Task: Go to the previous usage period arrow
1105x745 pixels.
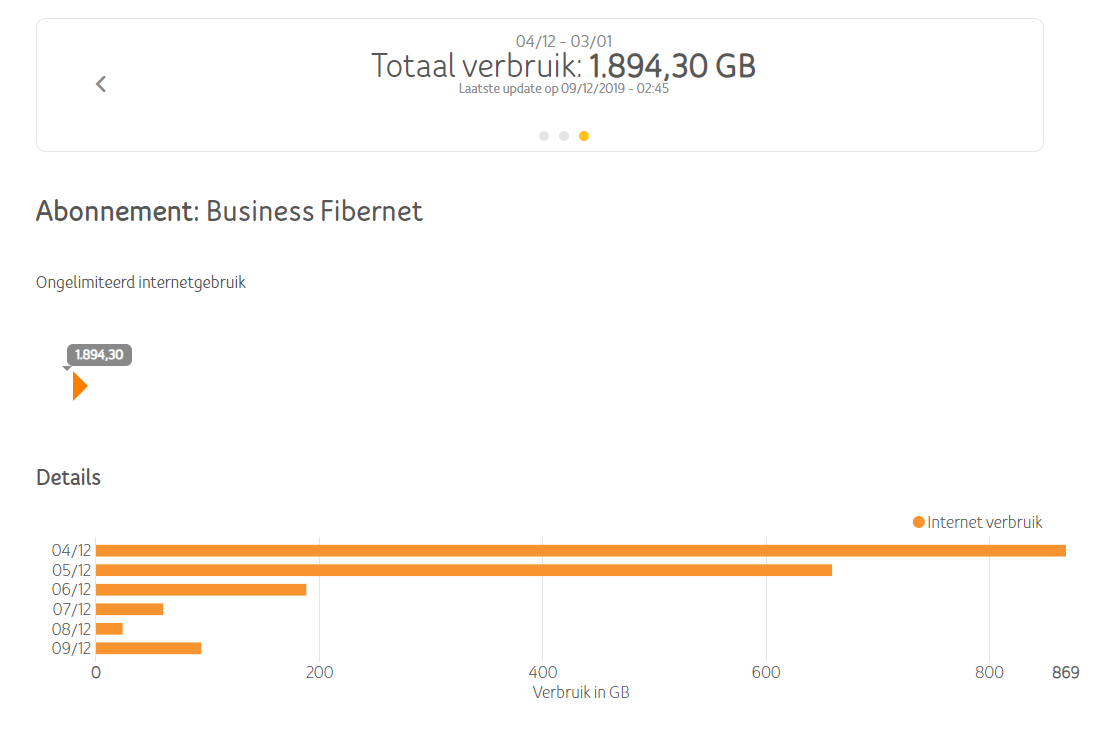Action: pyautogui.click(x=101, y=84)
